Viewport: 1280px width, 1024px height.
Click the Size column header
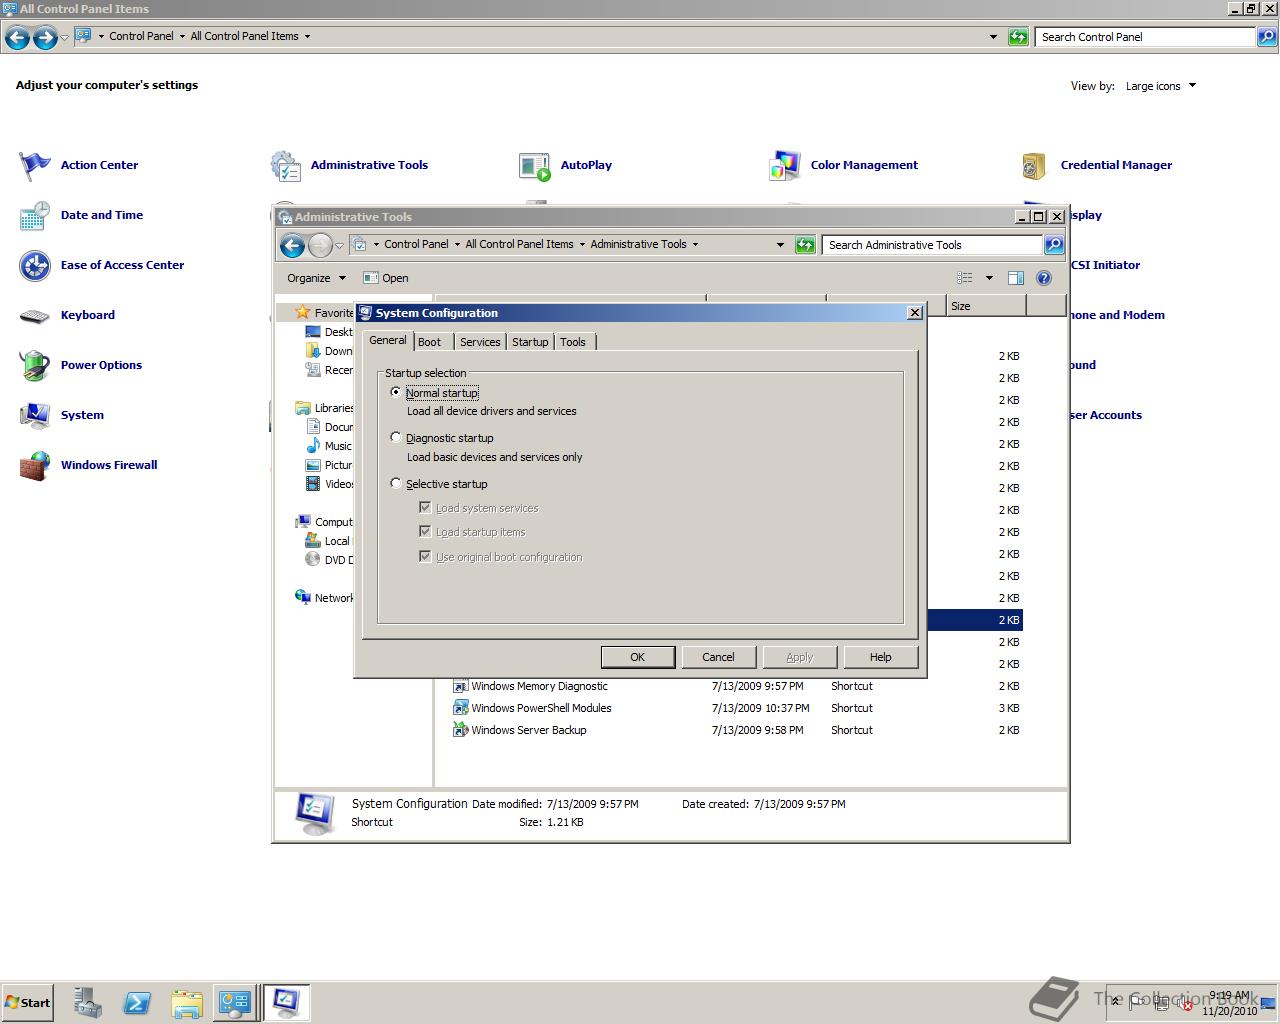pos(986,306)
